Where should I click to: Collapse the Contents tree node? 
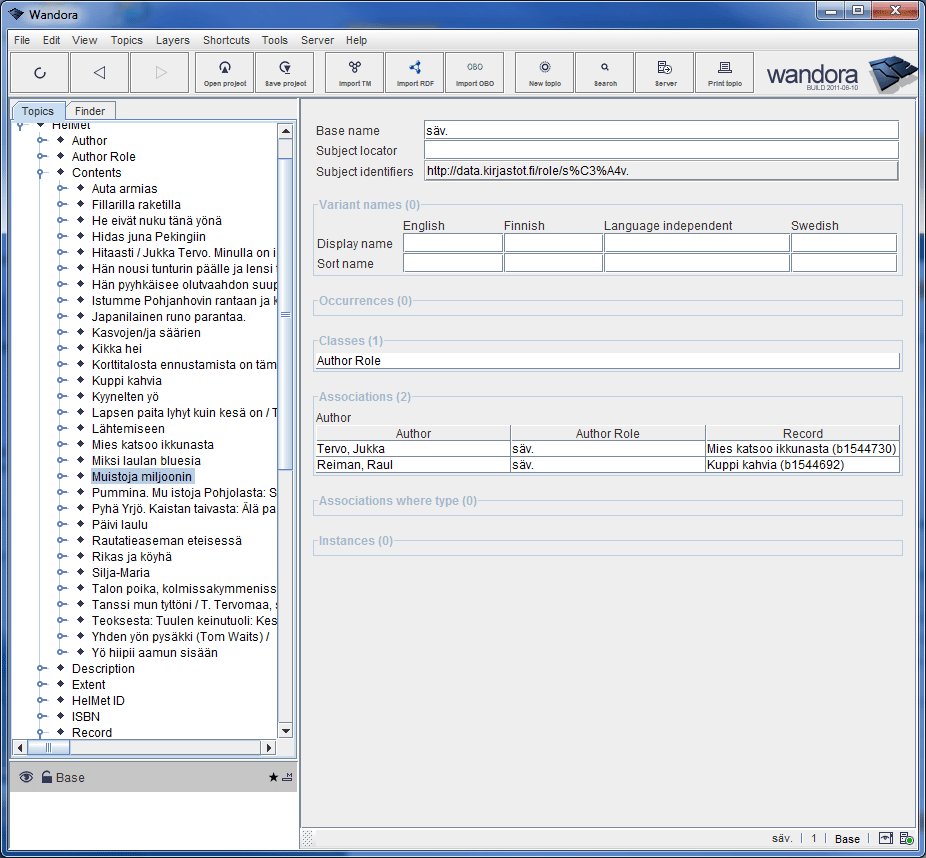41,173
